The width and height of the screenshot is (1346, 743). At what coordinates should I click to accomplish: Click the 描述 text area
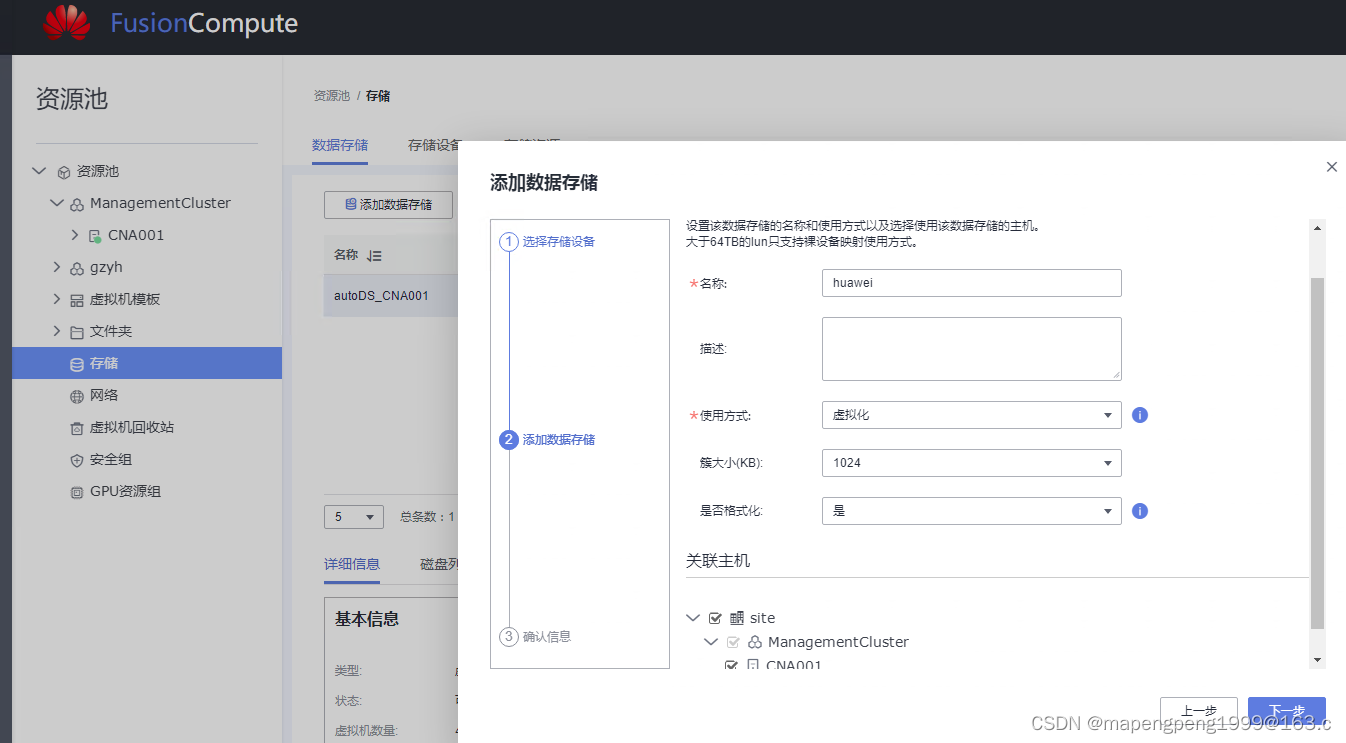[971, 349]
